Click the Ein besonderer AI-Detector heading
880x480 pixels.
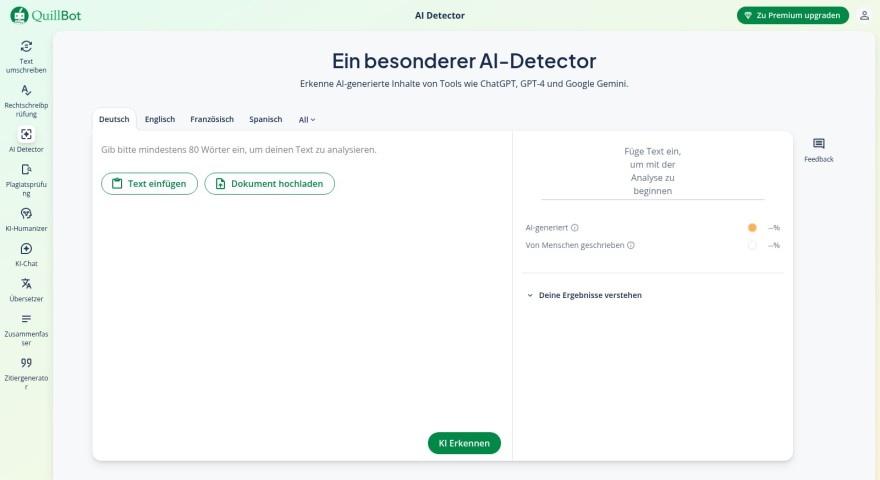coord(464,61)
